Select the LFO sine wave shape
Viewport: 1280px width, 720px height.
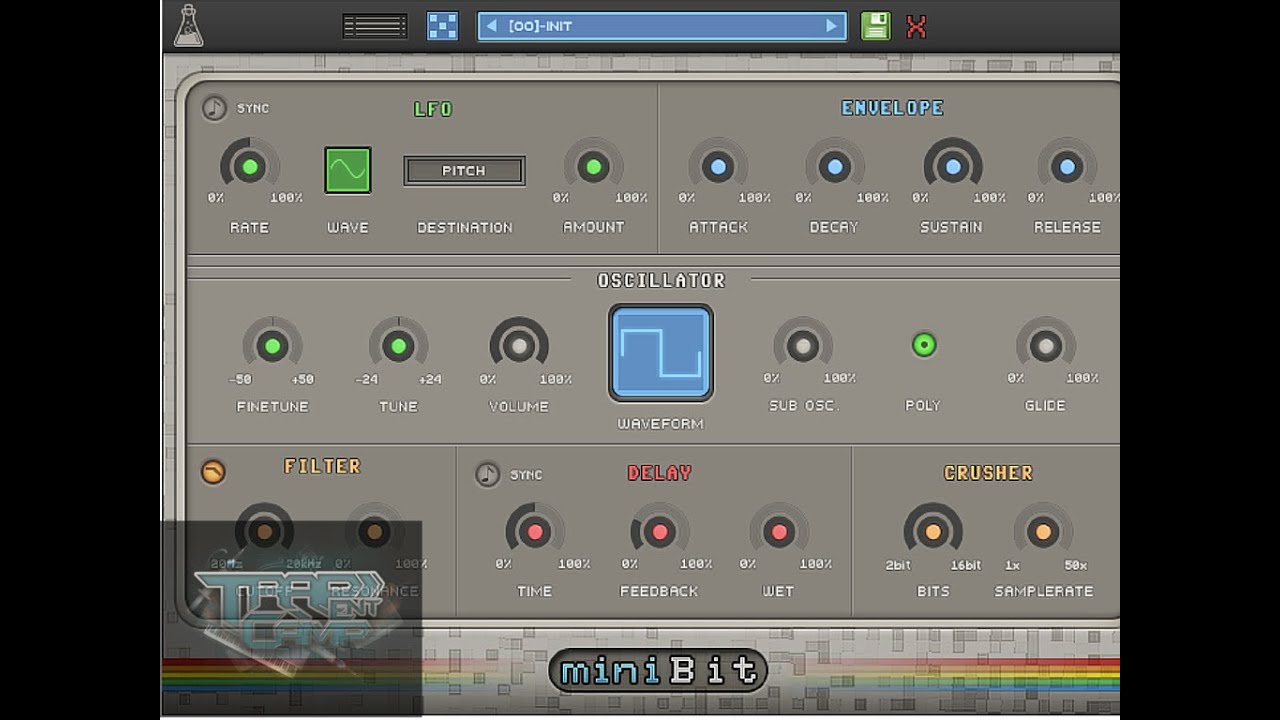click(347, 170)
